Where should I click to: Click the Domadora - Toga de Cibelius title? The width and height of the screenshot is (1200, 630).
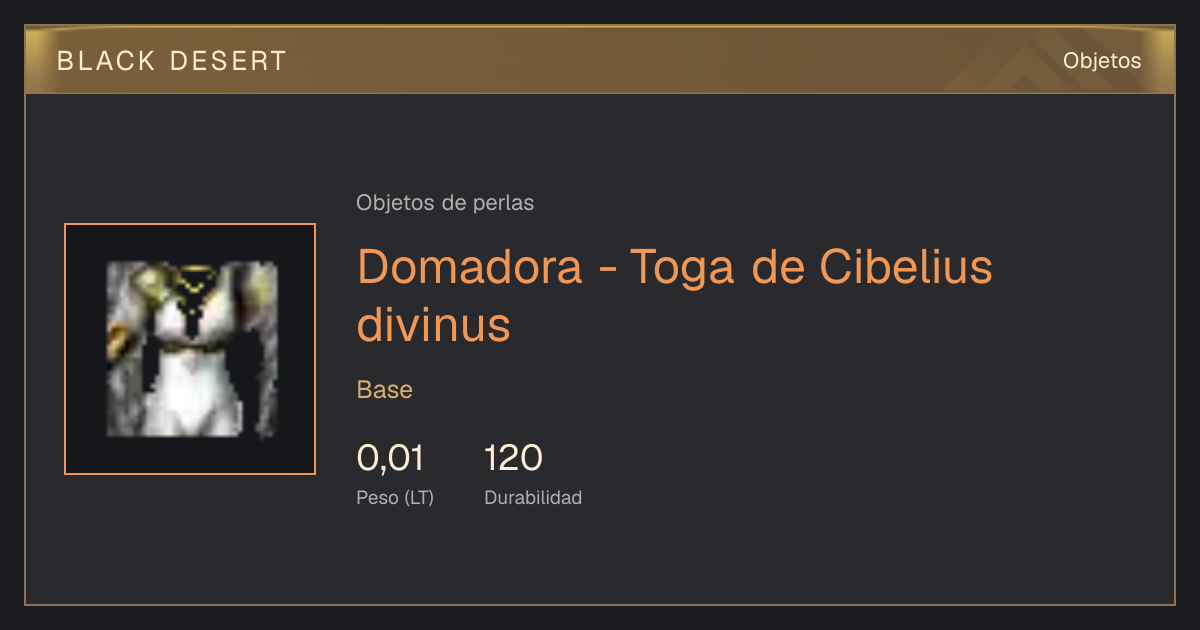(675, 267)
